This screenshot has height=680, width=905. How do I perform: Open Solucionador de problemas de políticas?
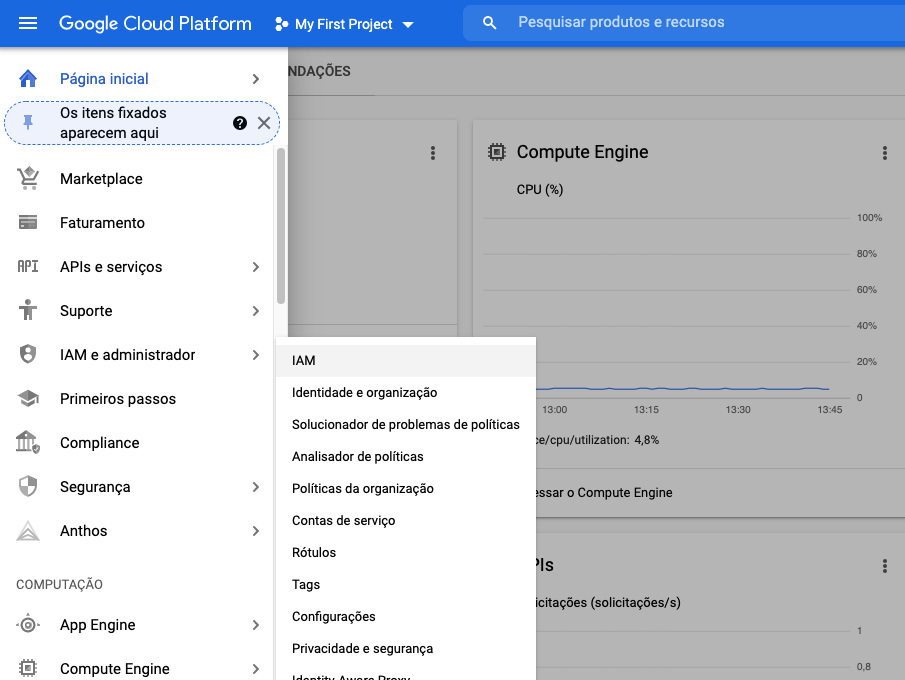[406, 425]
